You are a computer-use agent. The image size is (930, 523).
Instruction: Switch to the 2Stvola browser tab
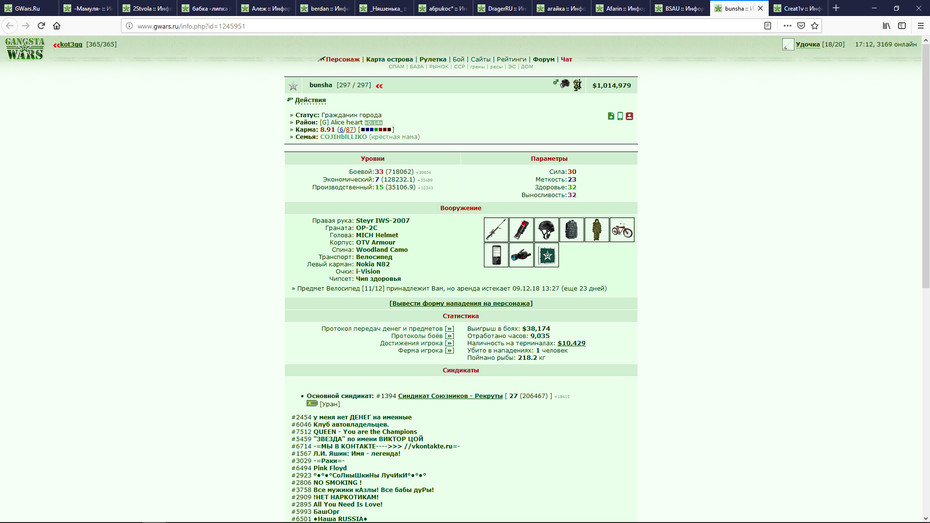pos(146,8)
